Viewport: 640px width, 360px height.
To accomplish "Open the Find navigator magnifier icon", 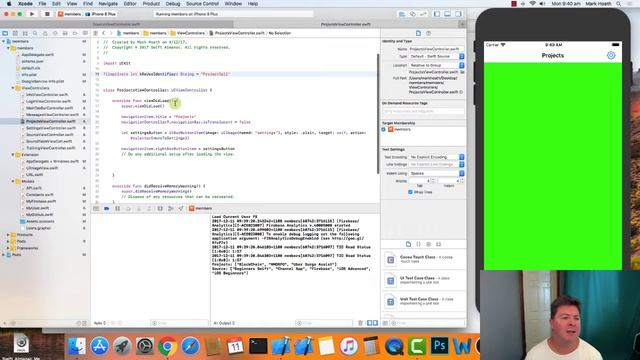I will [35, 33].
